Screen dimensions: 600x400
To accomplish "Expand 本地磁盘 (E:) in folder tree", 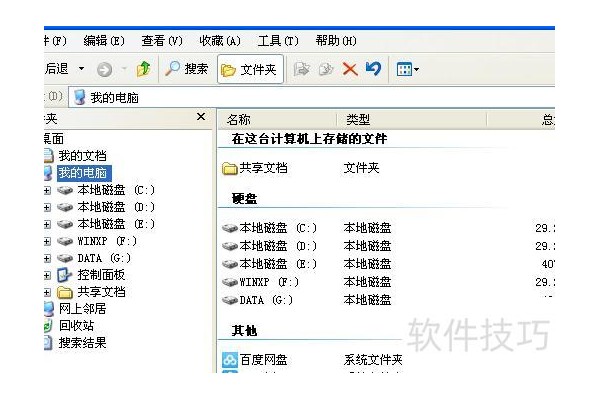I will click(x=47, y=224).
